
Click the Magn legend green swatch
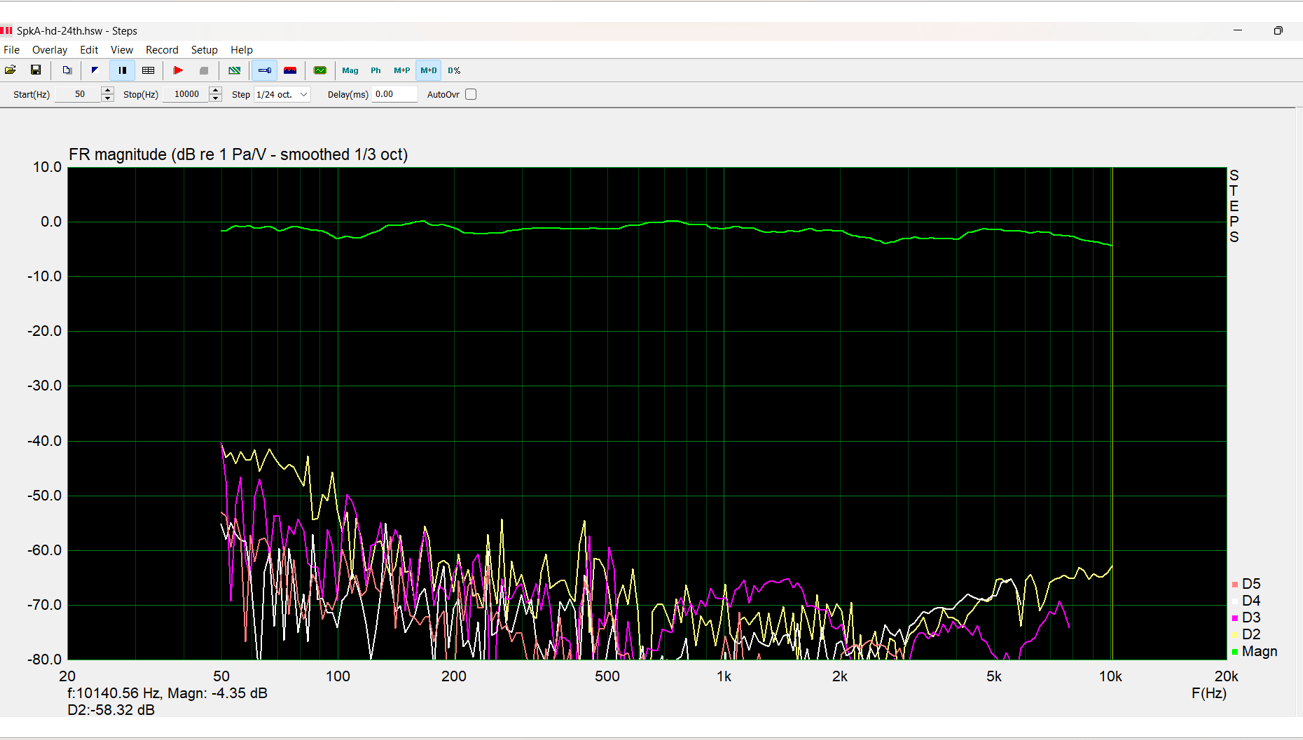[1235, 652]
